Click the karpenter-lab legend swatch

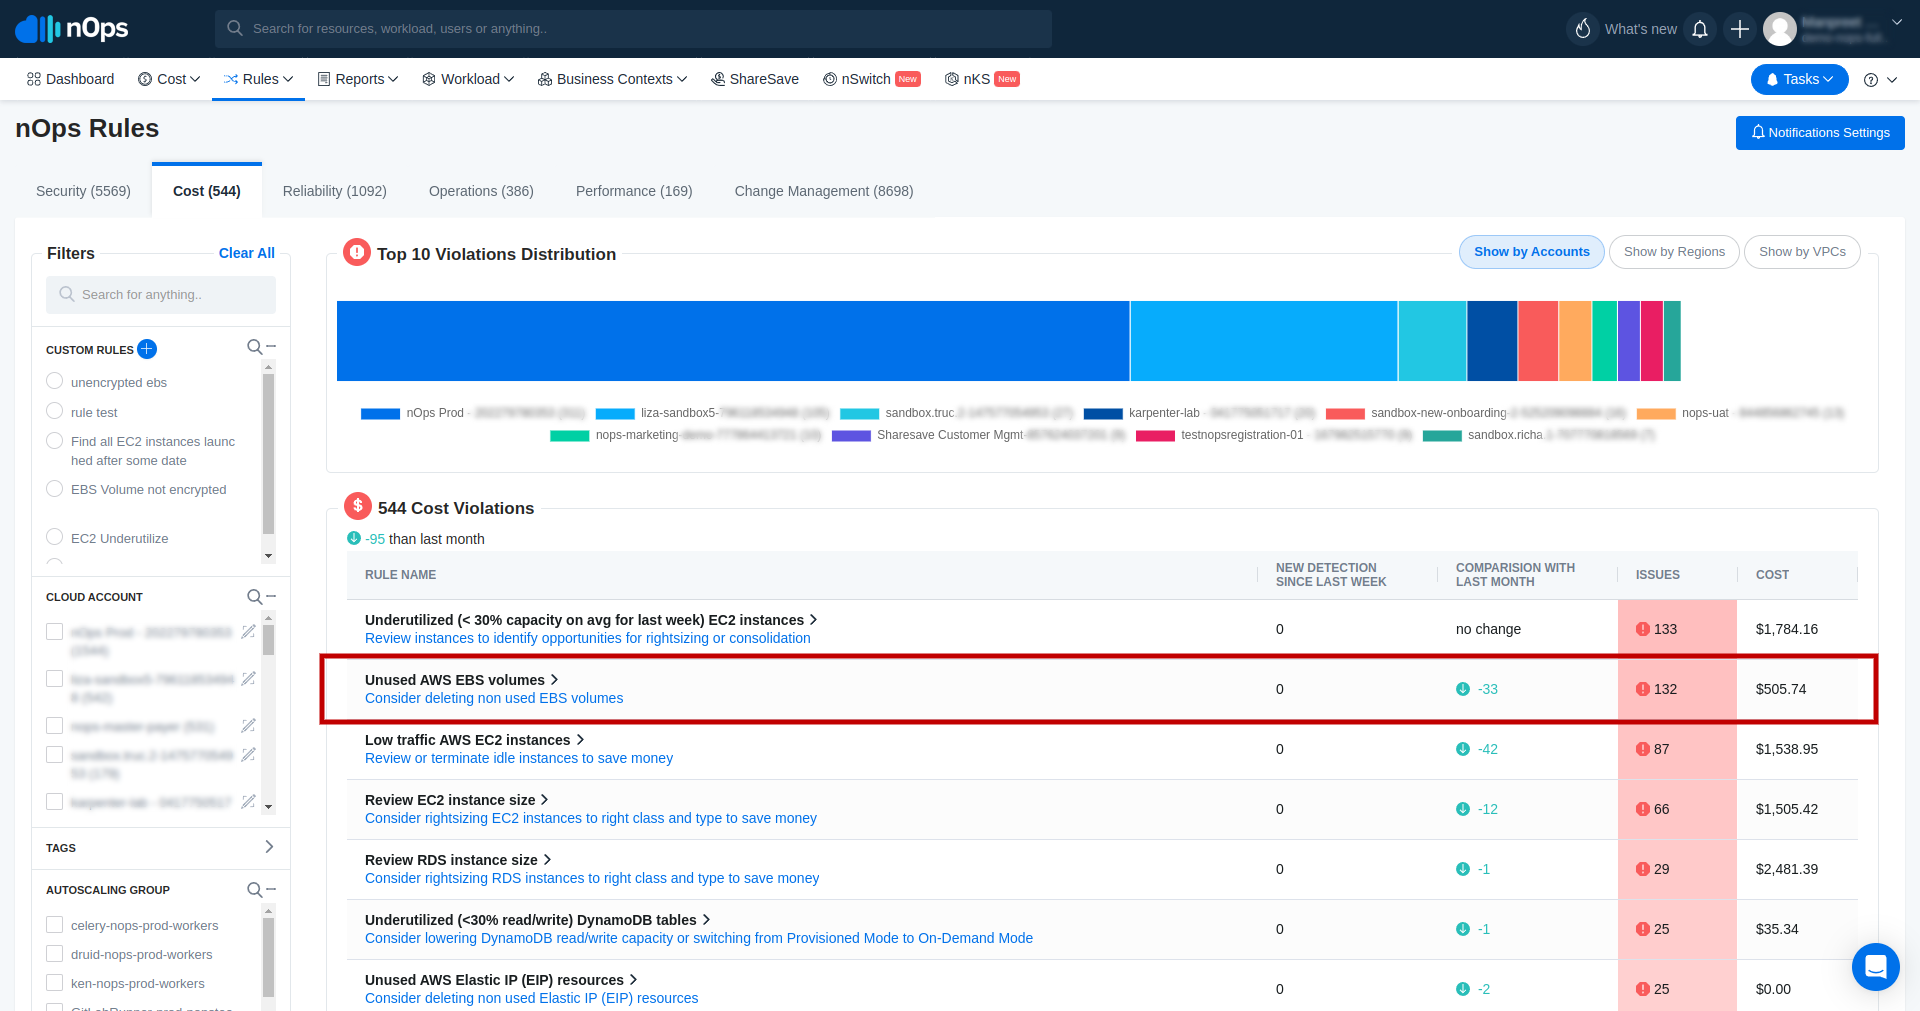(x=1103, y=414)
